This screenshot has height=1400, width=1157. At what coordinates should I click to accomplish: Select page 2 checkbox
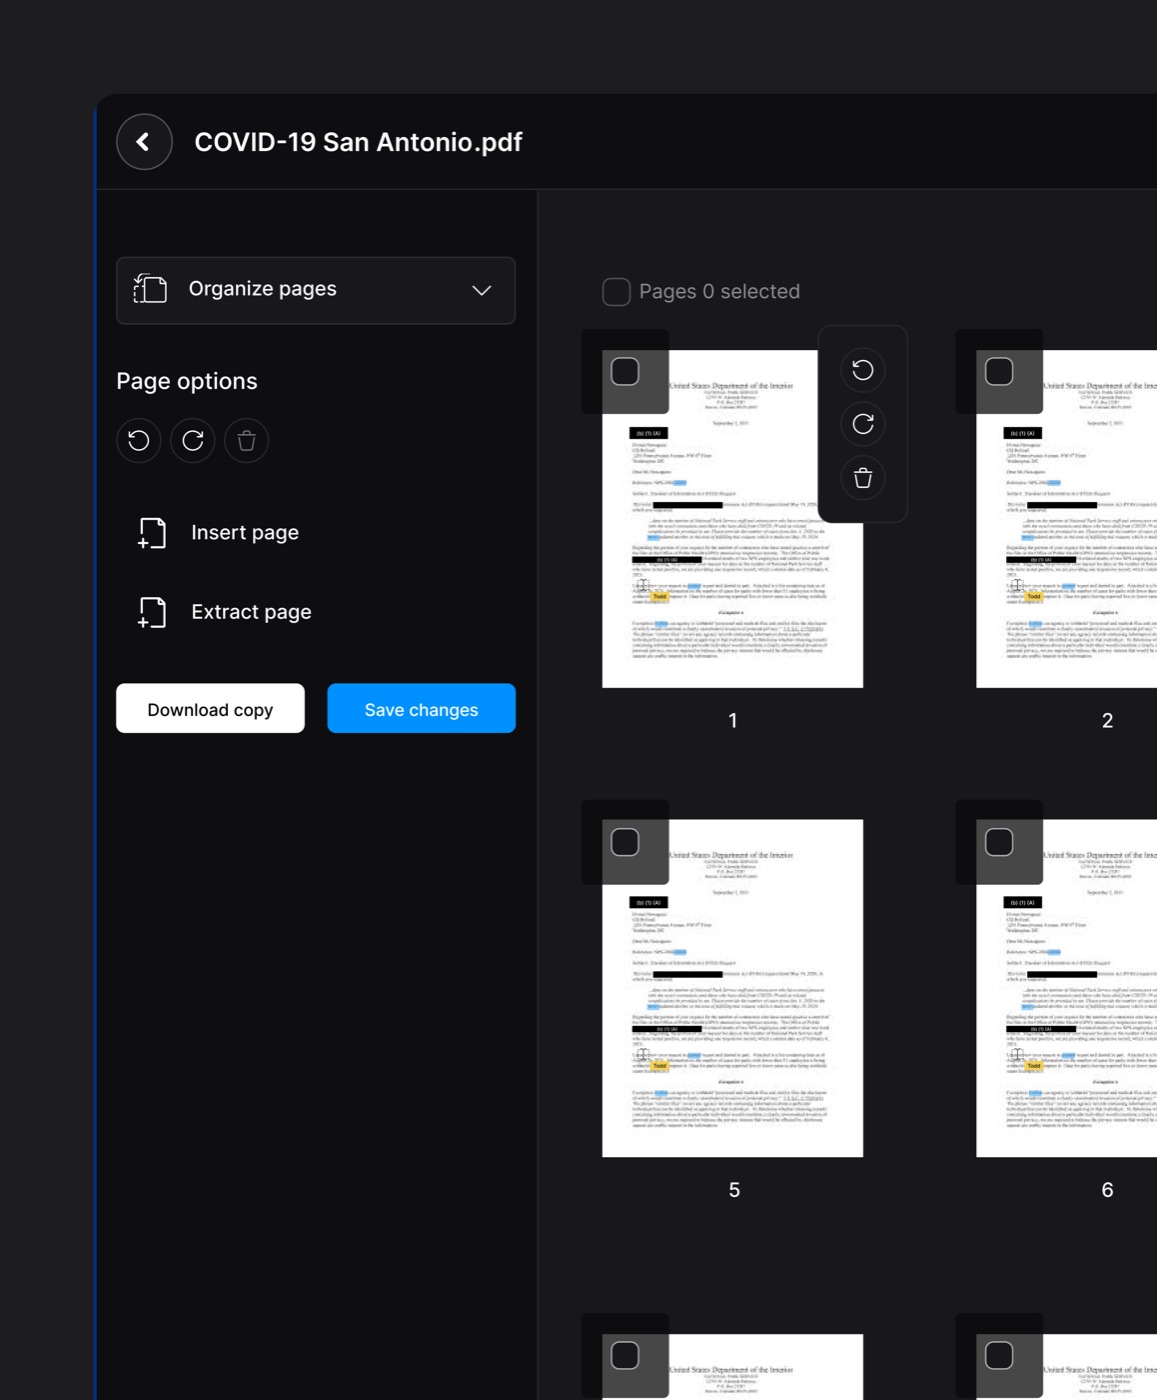(999, 371)
